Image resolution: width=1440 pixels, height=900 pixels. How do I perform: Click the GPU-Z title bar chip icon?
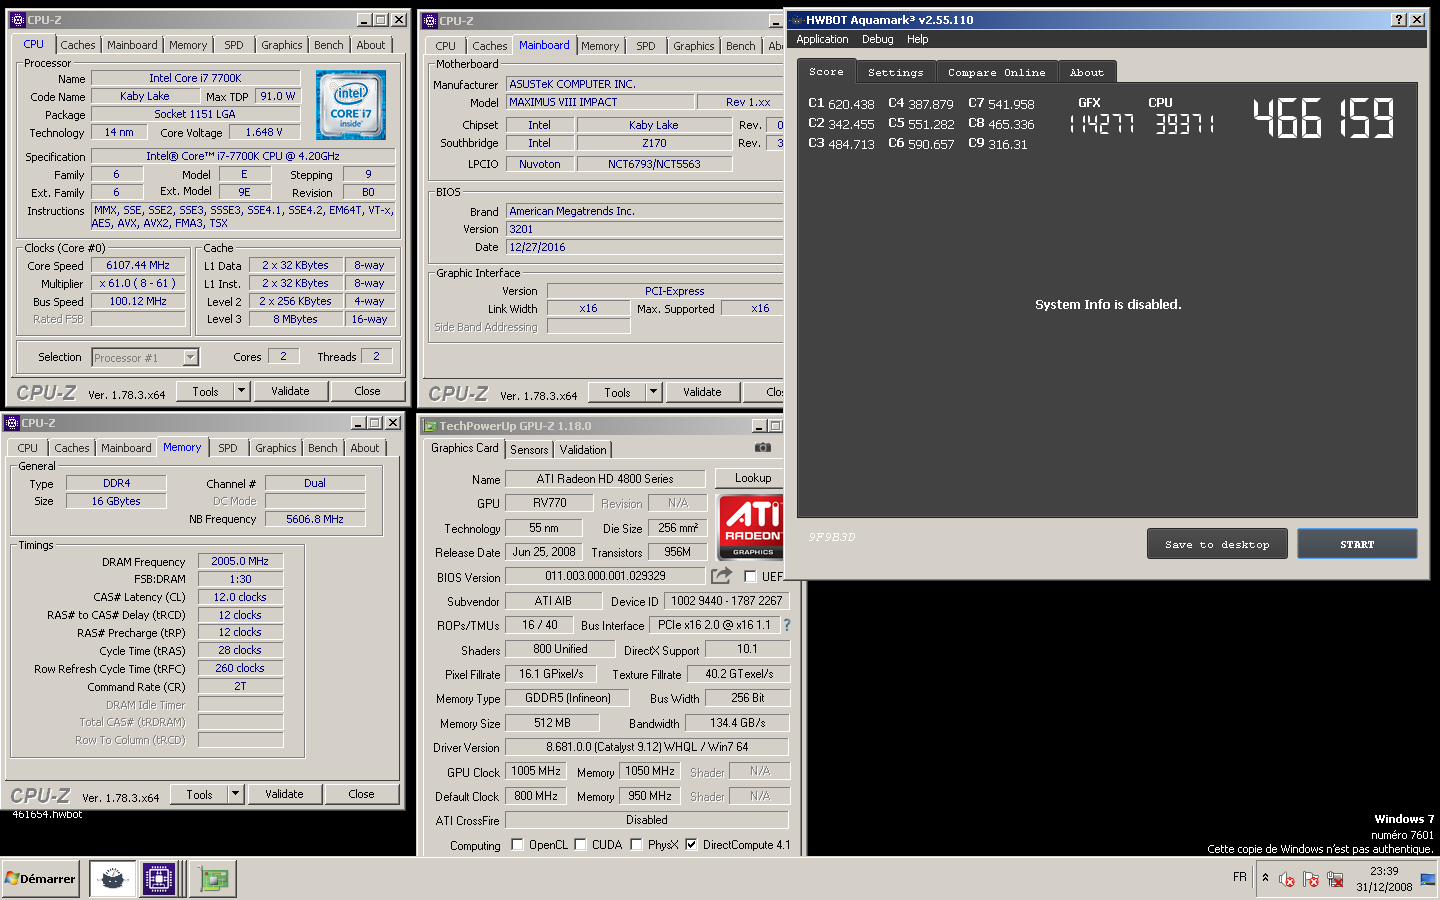(x=430, y=426)
